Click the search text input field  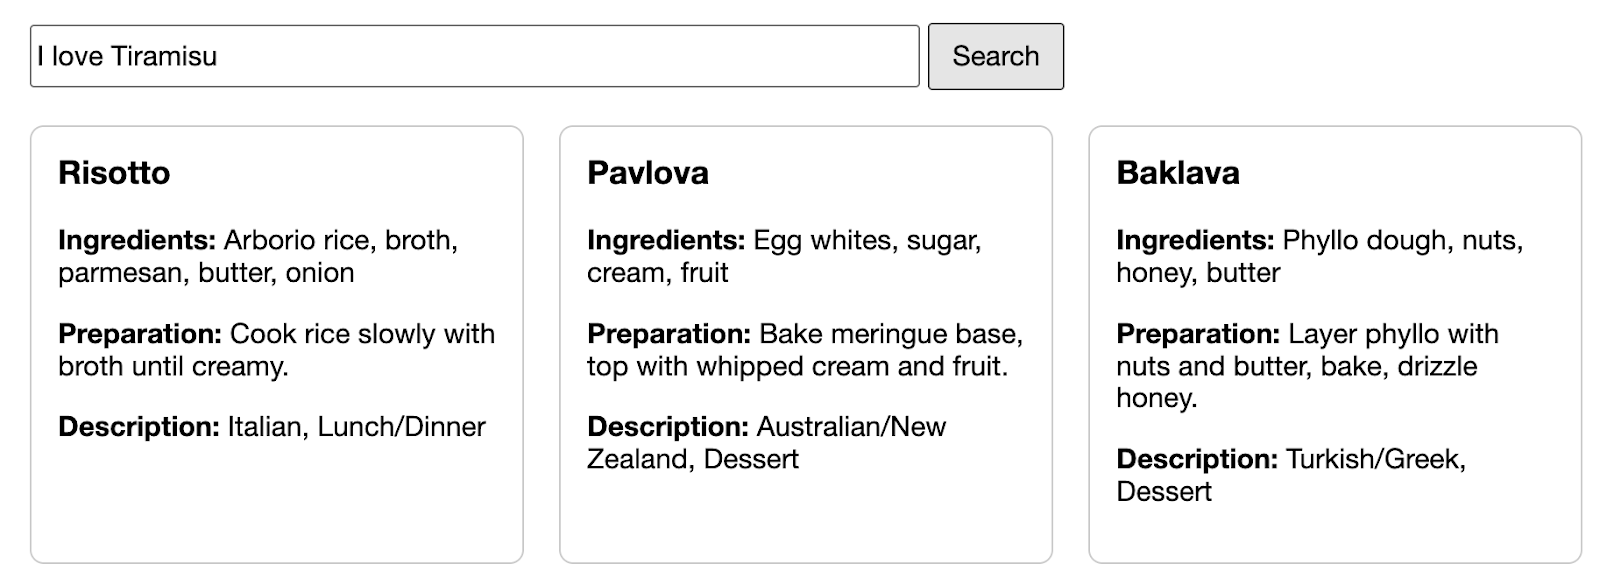pyautogui.click(x=474, y=56)
